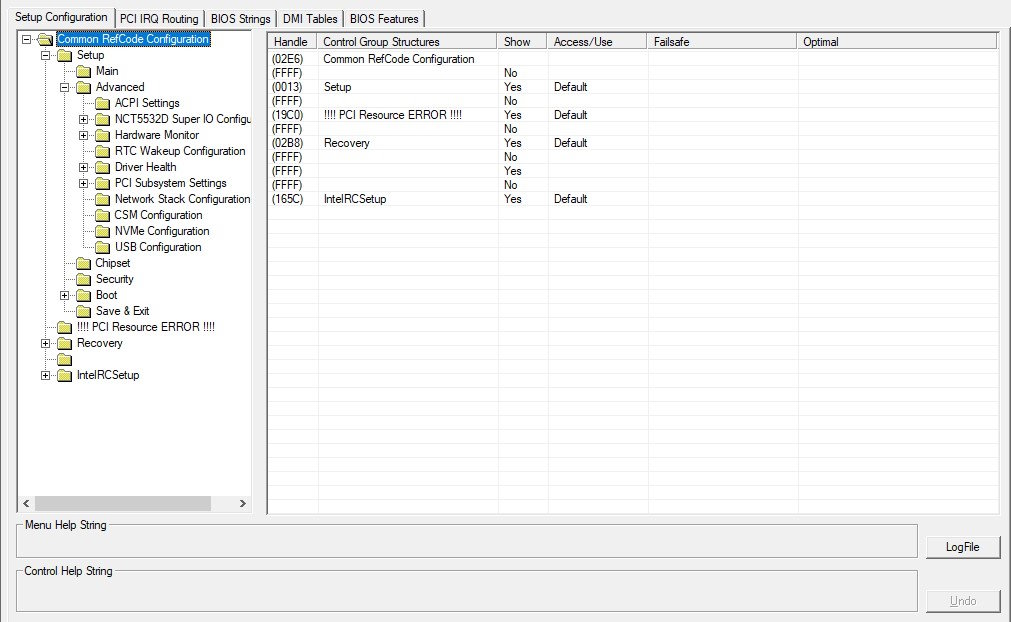Switch to the PCI IRQ Routing tab
Image resolution: width=1011 pixels, height=622 pixels.
click(x=159, y=19)
